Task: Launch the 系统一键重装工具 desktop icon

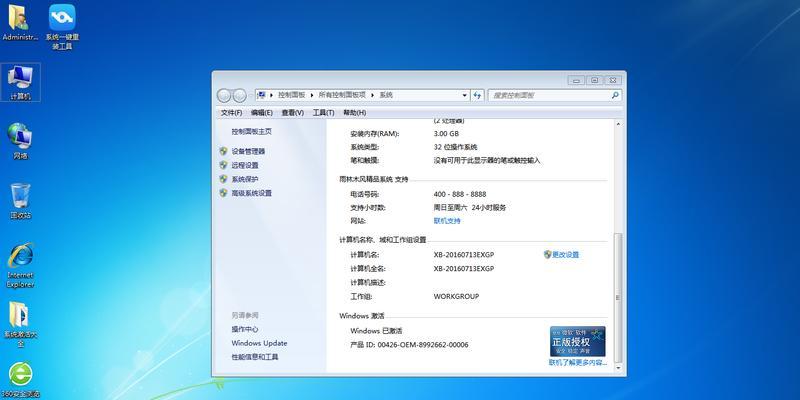Action: point(62,27)
